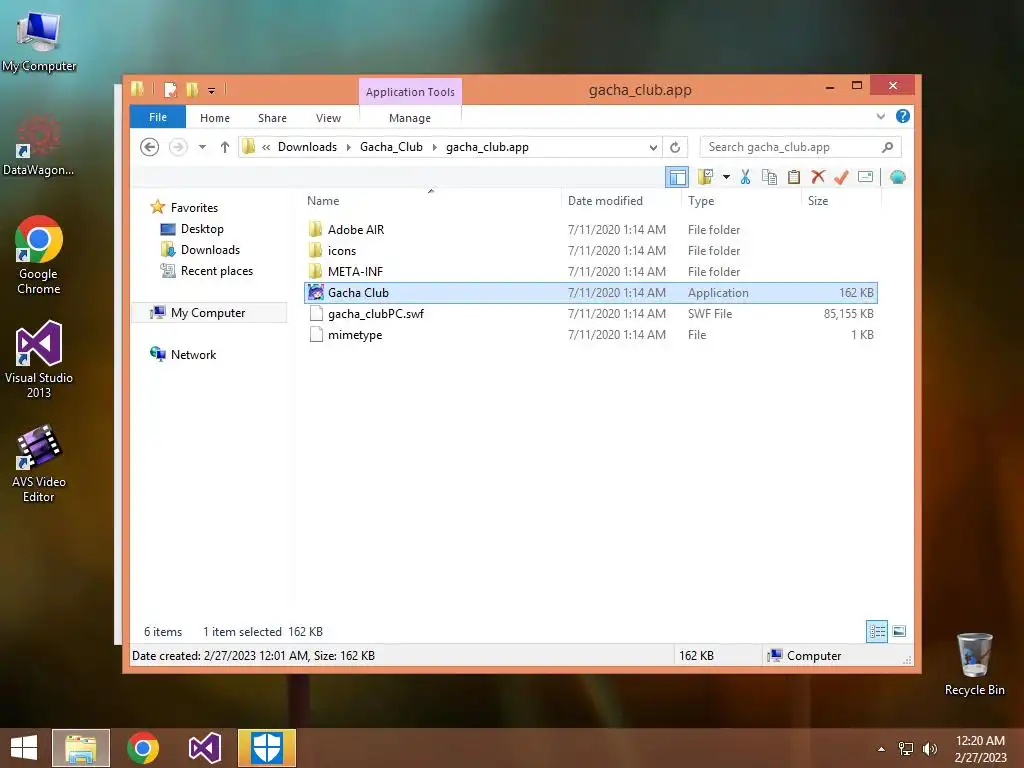Click the folder icon at title bar left
Viewport: 1024px width, 768px height.
[x=137, y=89]
